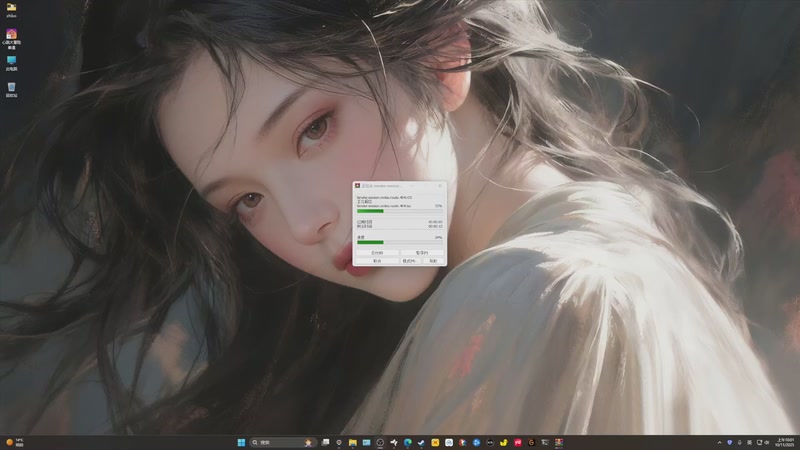The width and height of the screenshot is (800, 450).
Task: Open File Explorer from the taskbar
Action: tap(353, 442)
